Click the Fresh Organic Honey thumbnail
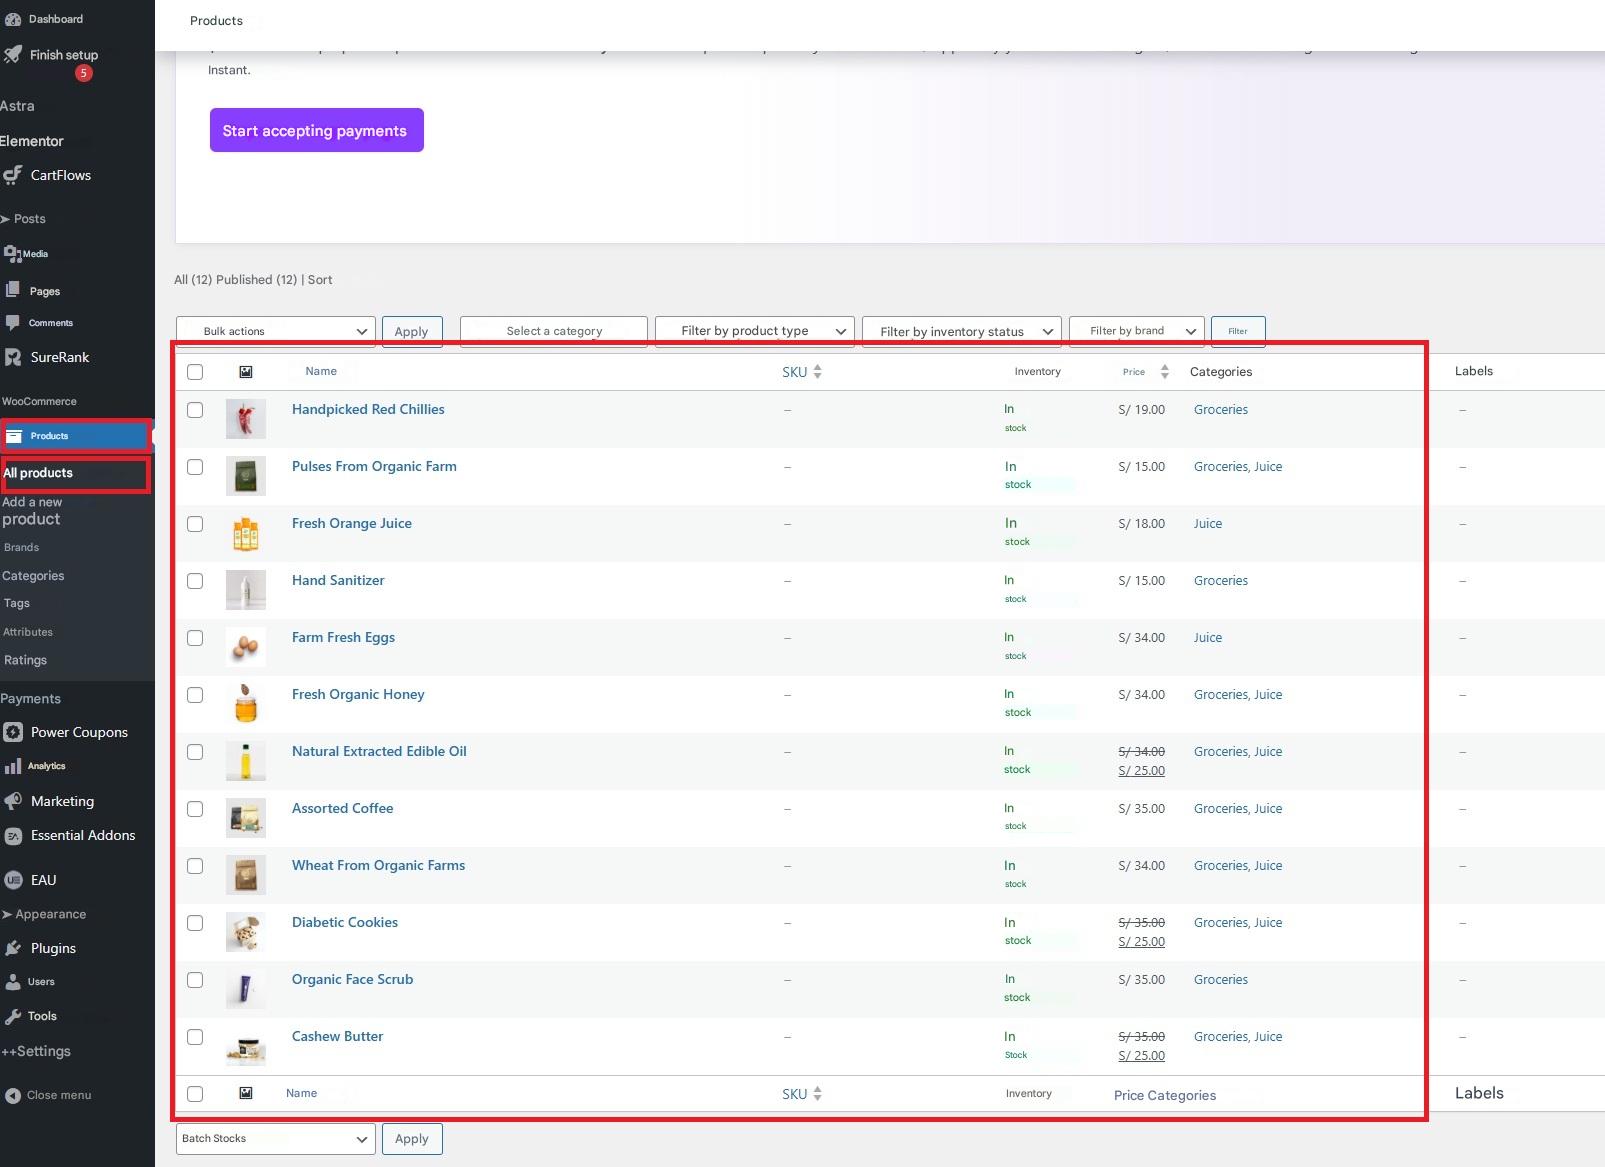1605x1167 pixels. point(246,704)
